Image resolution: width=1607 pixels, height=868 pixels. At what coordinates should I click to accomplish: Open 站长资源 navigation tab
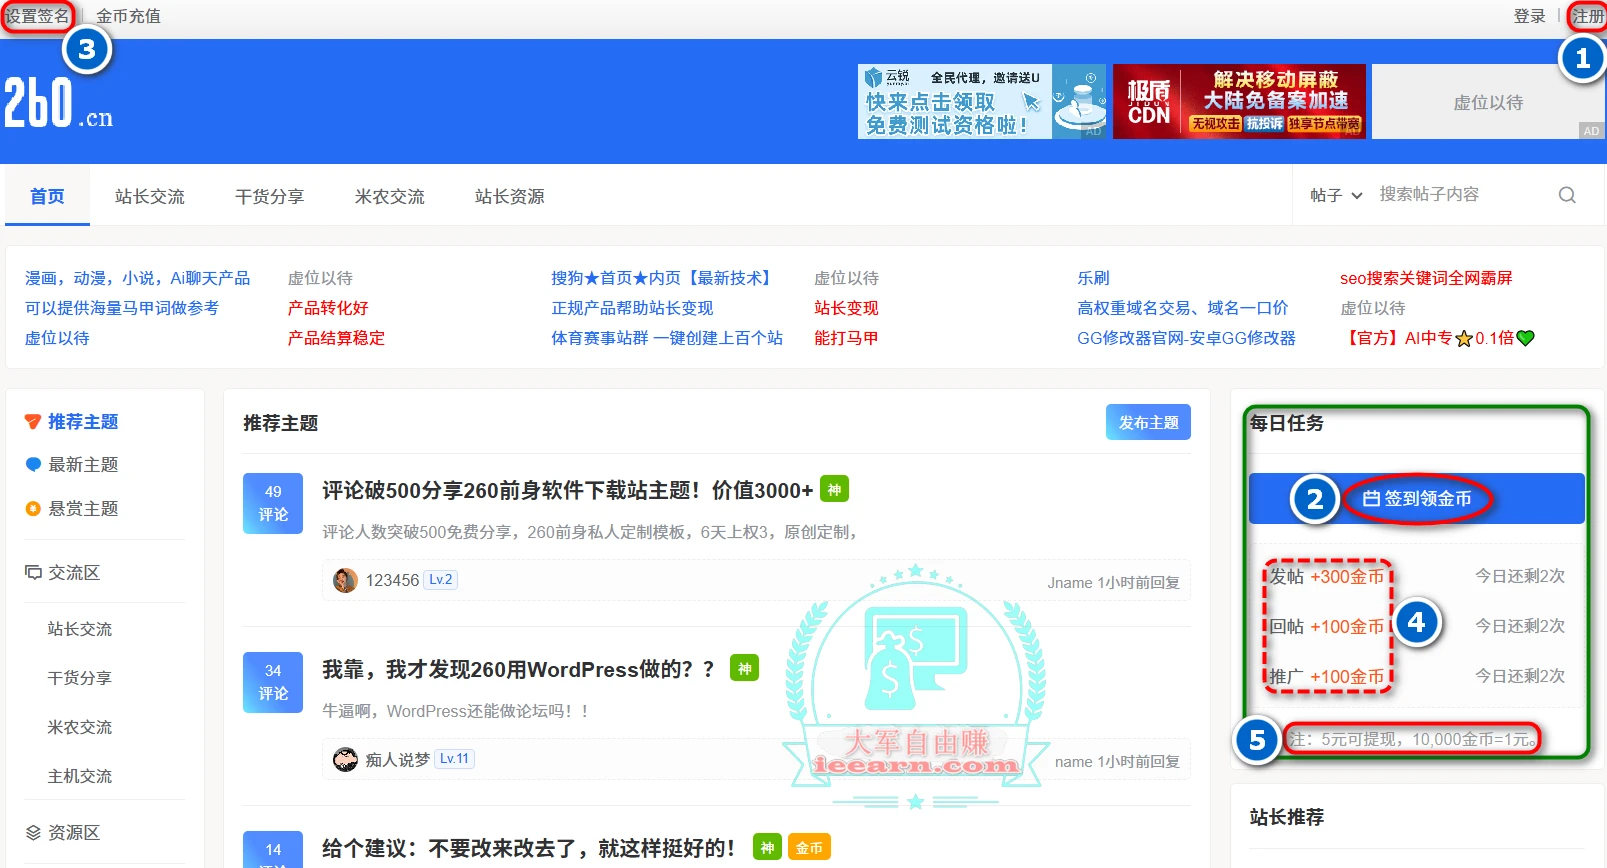click(x=510, y=196)
